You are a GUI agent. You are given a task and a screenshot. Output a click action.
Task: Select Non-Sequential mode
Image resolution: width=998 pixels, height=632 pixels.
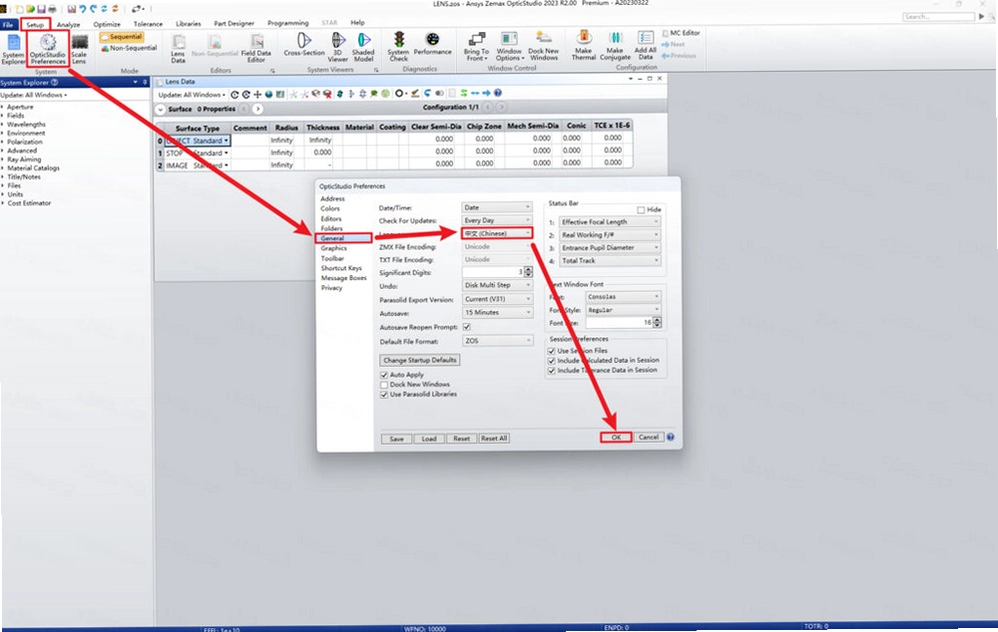129,48
